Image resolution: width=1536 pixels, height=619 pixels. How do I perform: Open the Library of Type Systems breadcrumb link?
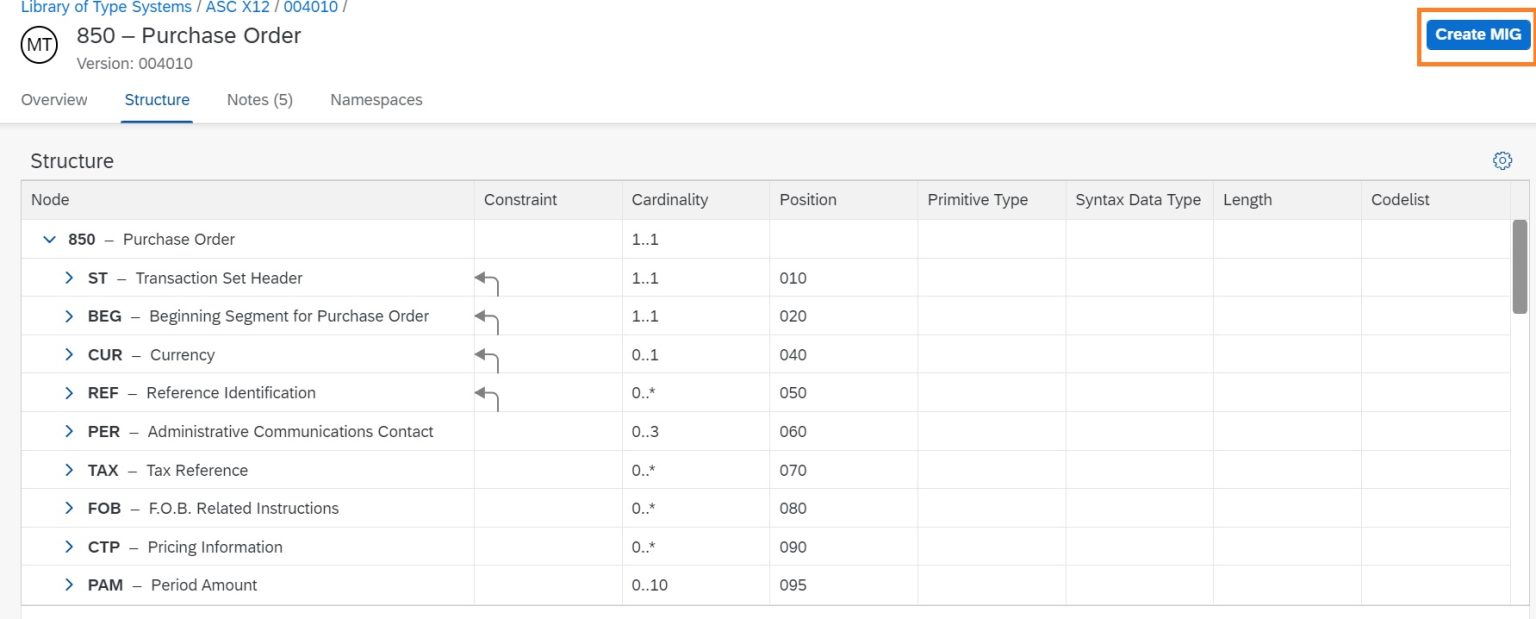click(x=106, y=7)
